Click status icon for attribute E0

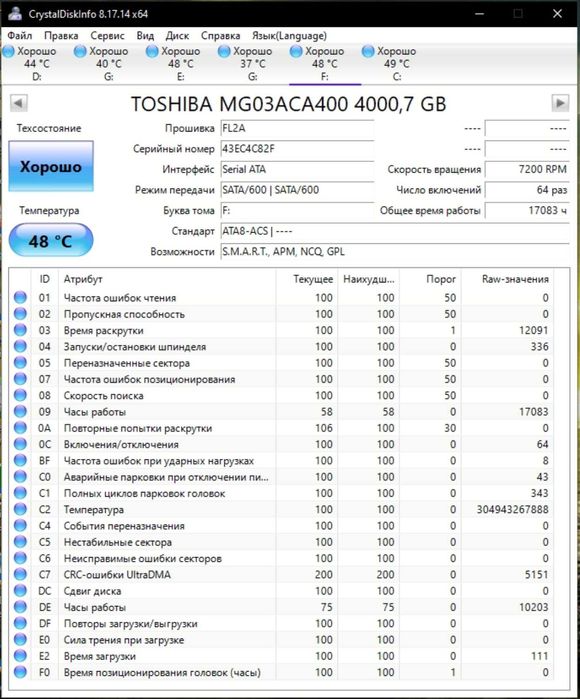20,639
